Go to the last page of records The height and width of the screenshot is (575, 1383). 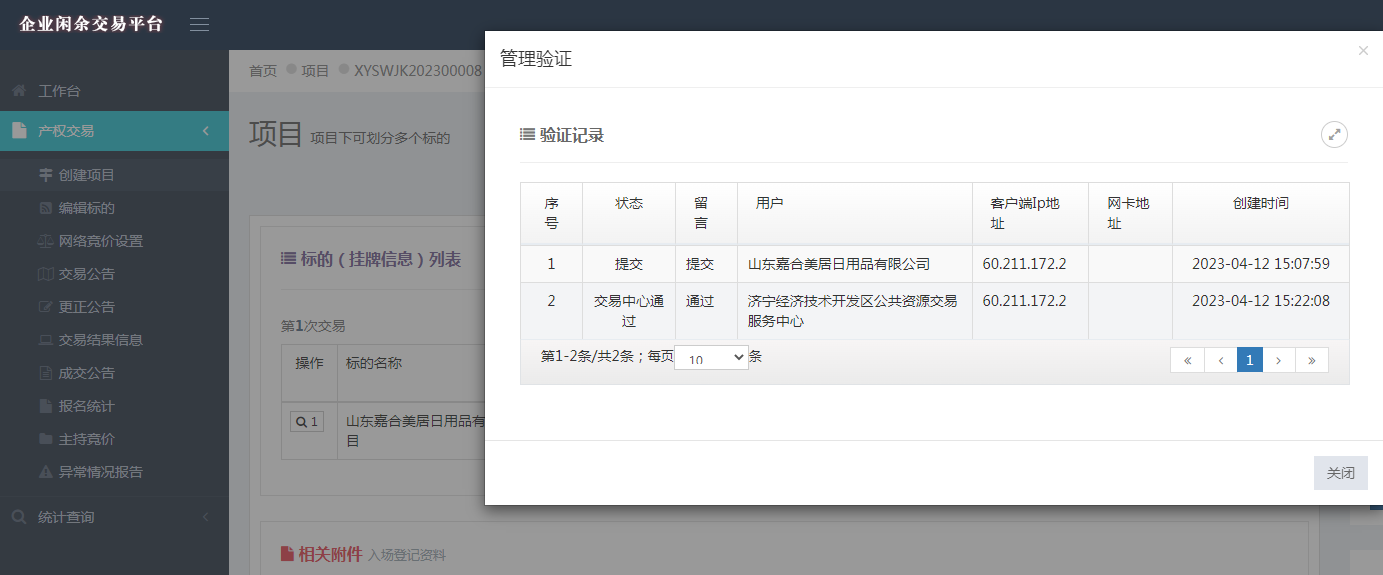point(1311,360)
